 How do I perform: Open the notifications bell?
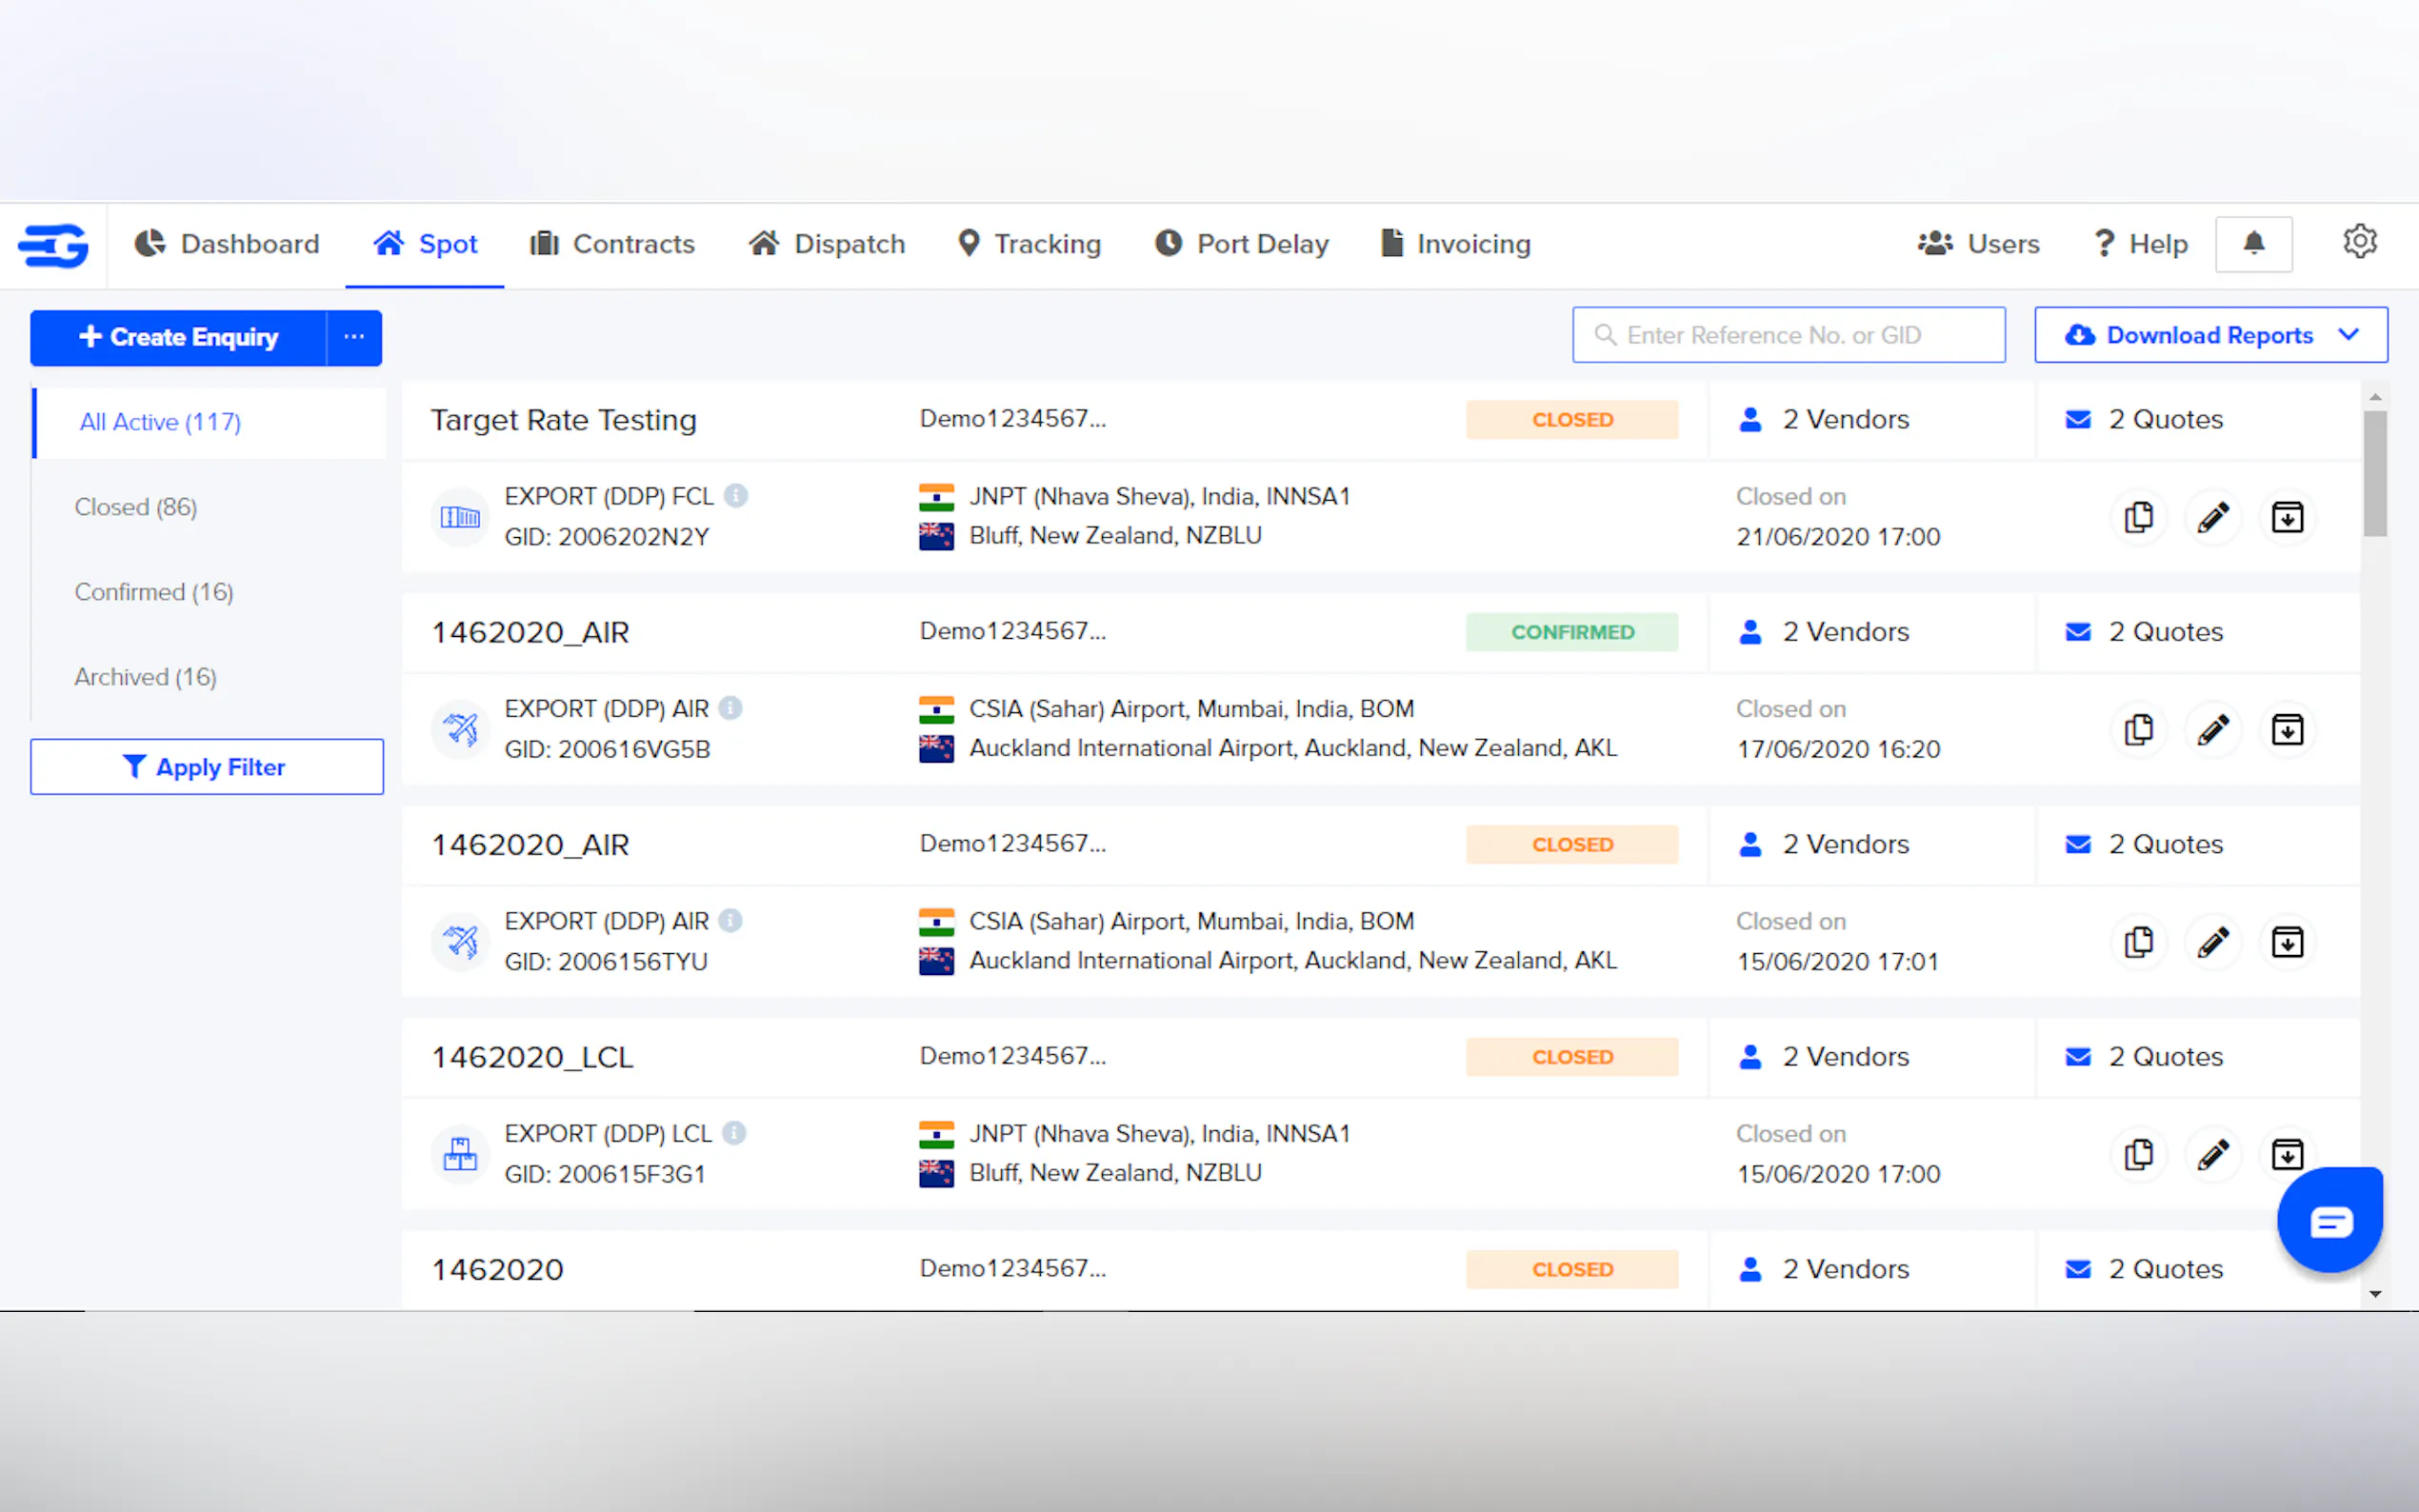click(x=2253, y=244)
